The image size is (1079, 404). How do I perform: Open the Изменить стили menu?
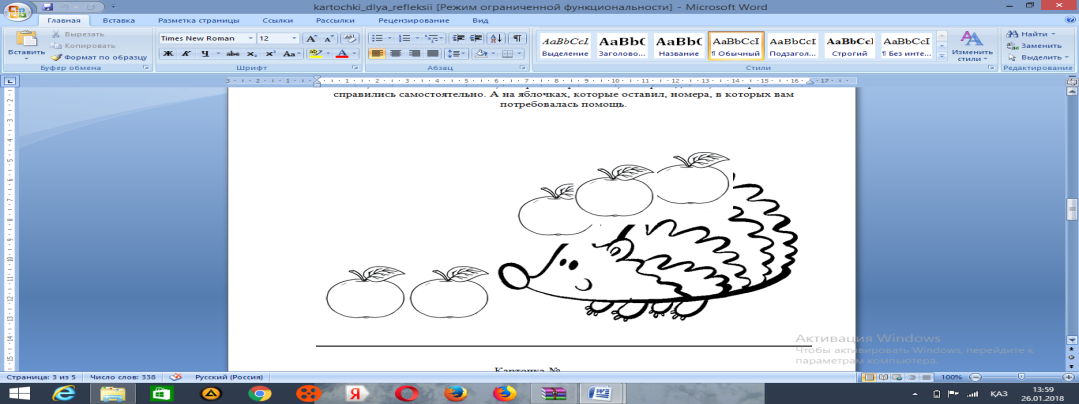[972, 46]
